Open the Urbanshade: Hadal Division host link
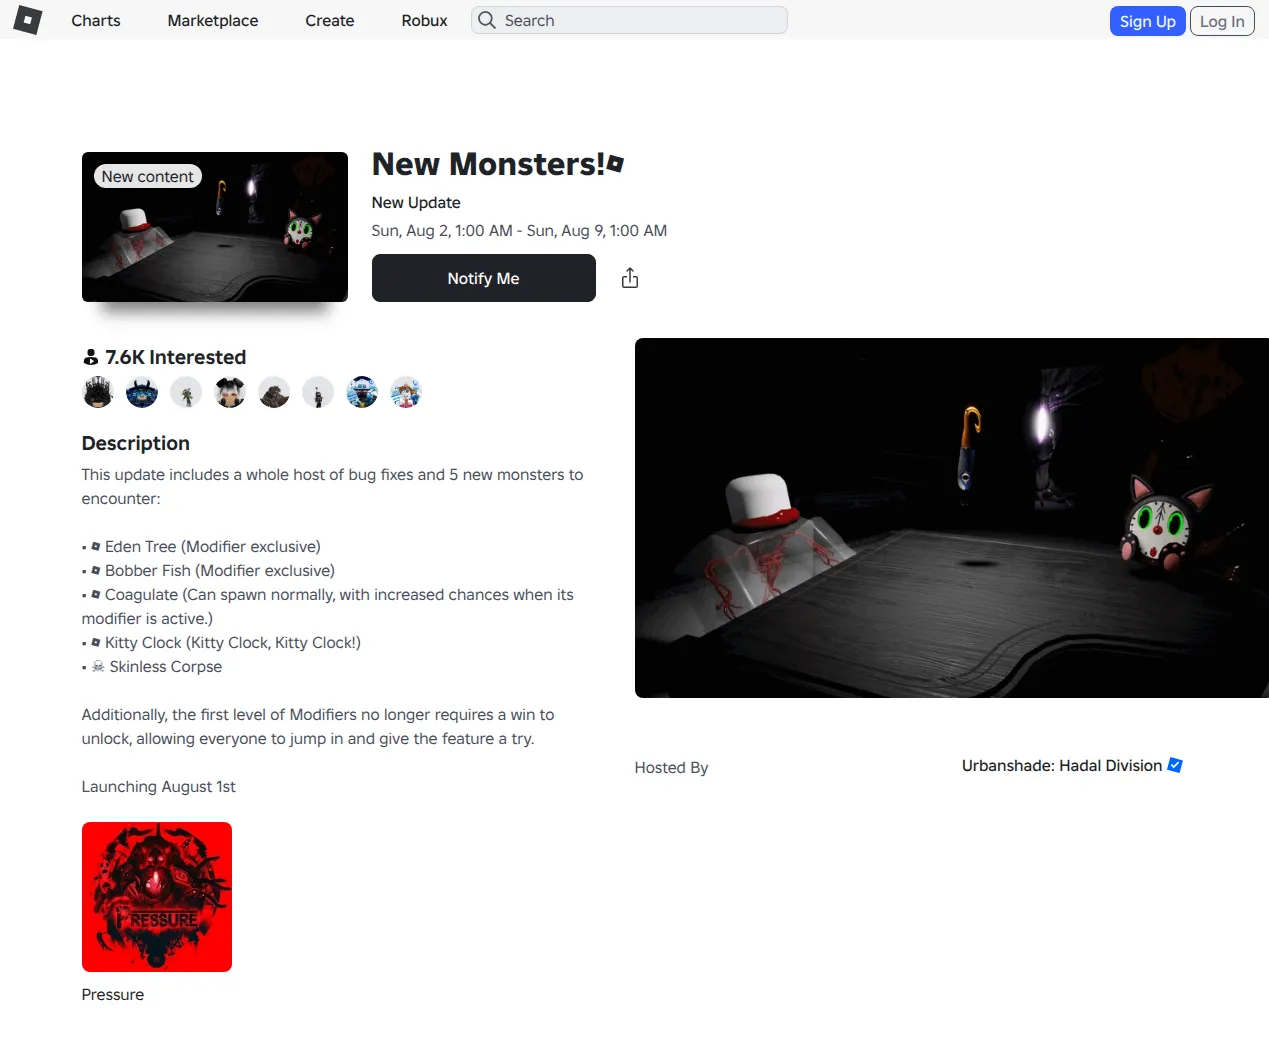Image resolution: width=1269 pixels, height=1048 pixels. (x=1062, y=765)
